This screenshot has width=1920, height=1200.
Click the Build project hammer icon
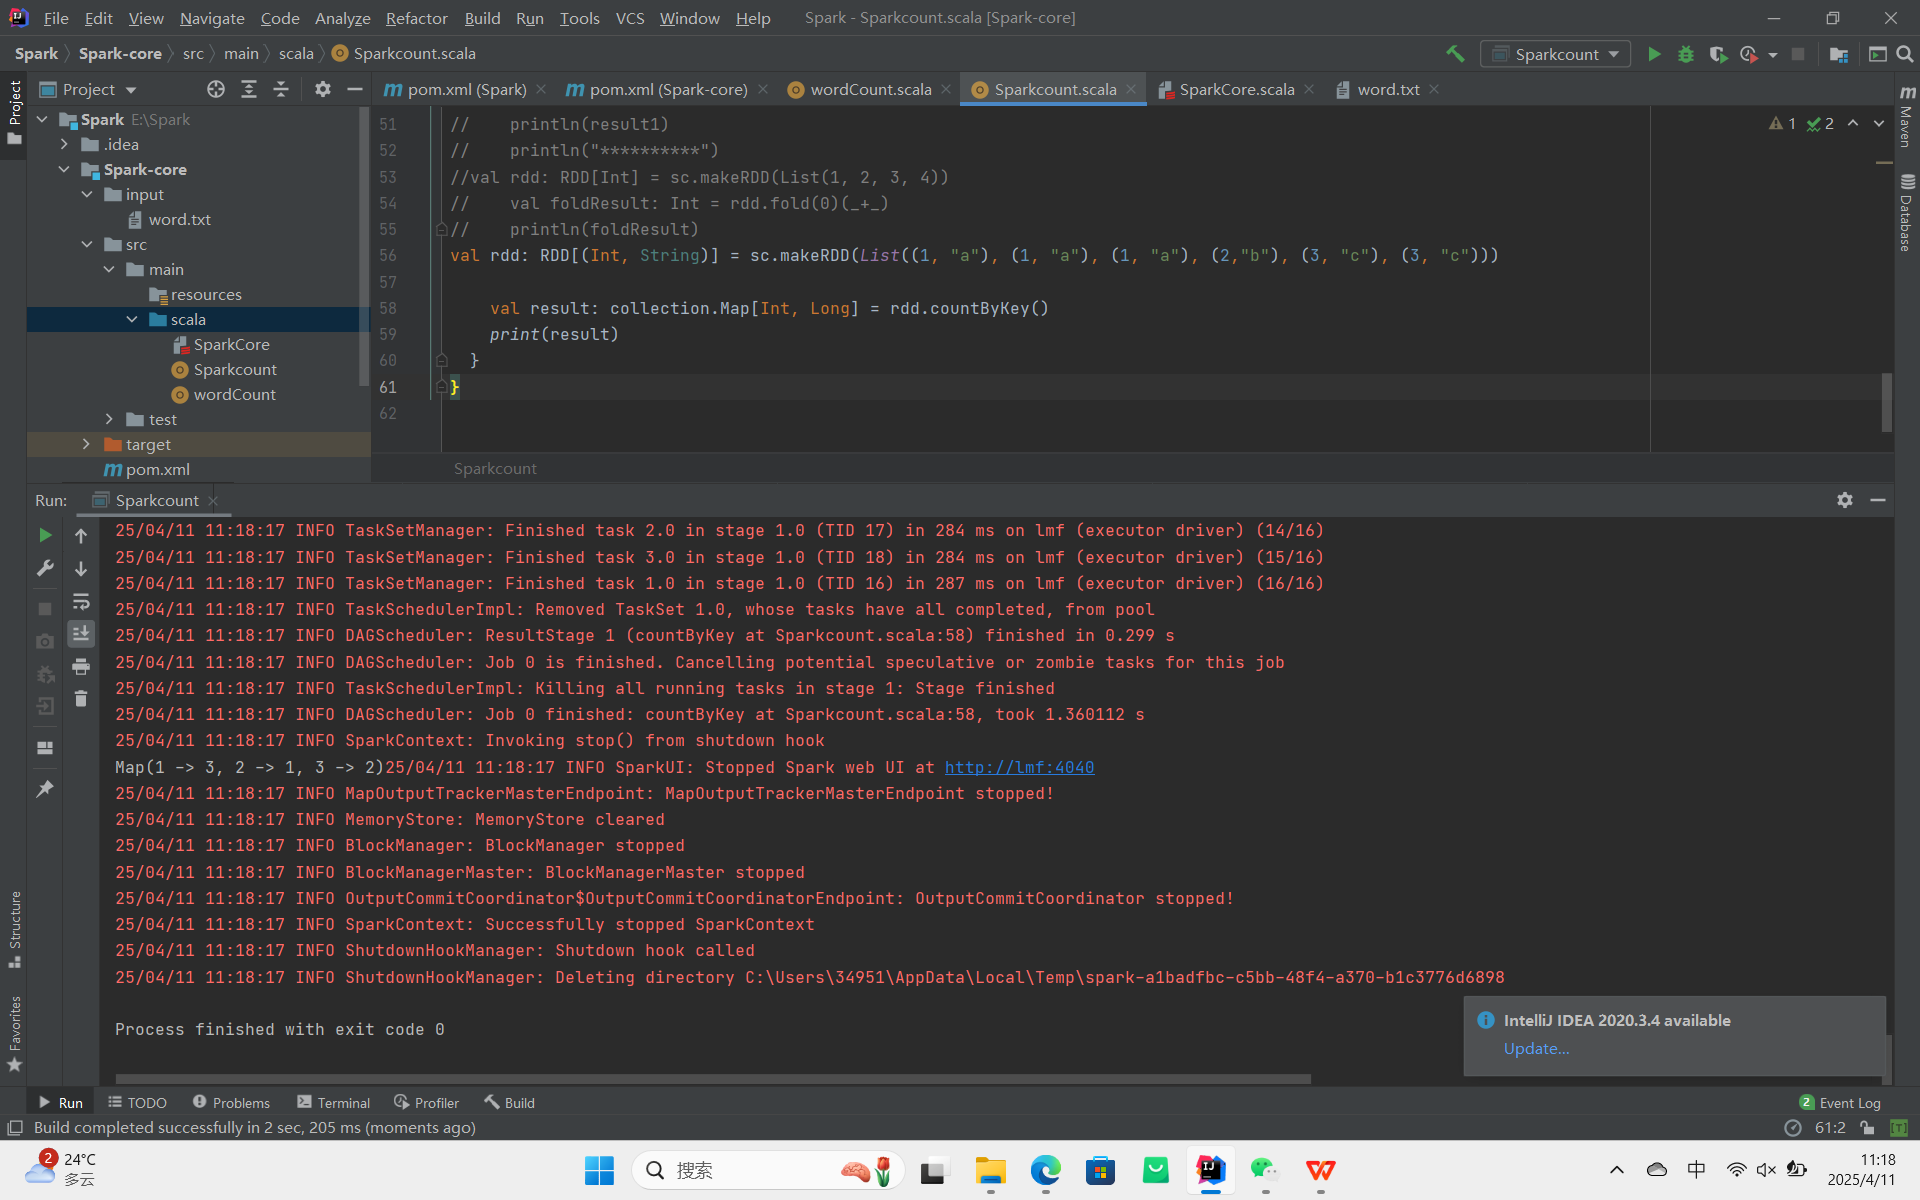[x=1455, y=54]
